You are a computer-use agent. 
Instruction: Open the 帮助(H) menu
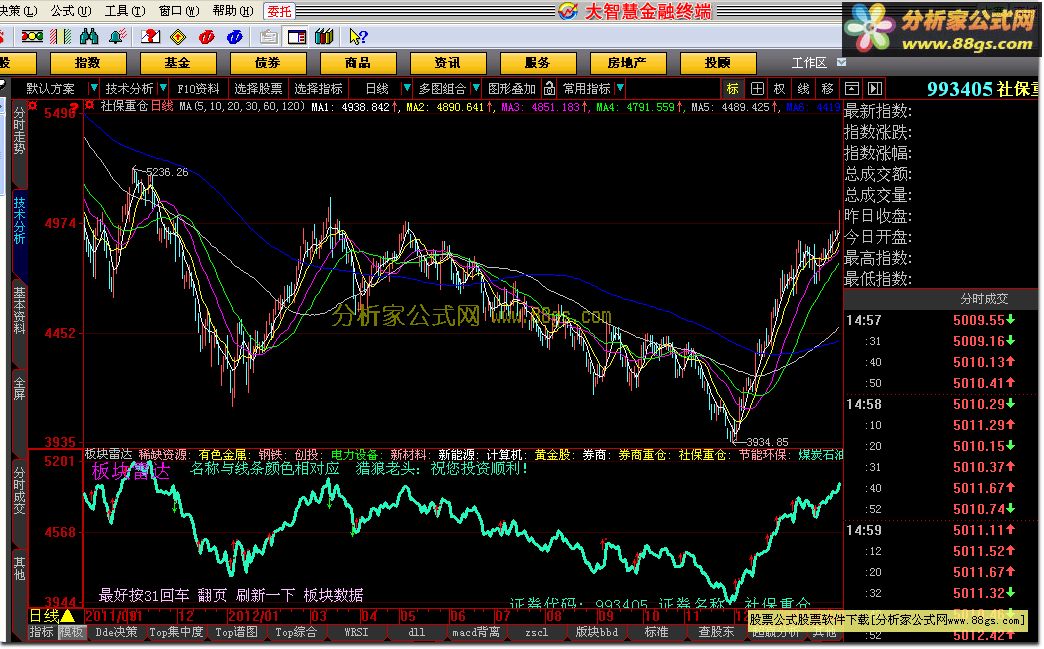(233, 11)
